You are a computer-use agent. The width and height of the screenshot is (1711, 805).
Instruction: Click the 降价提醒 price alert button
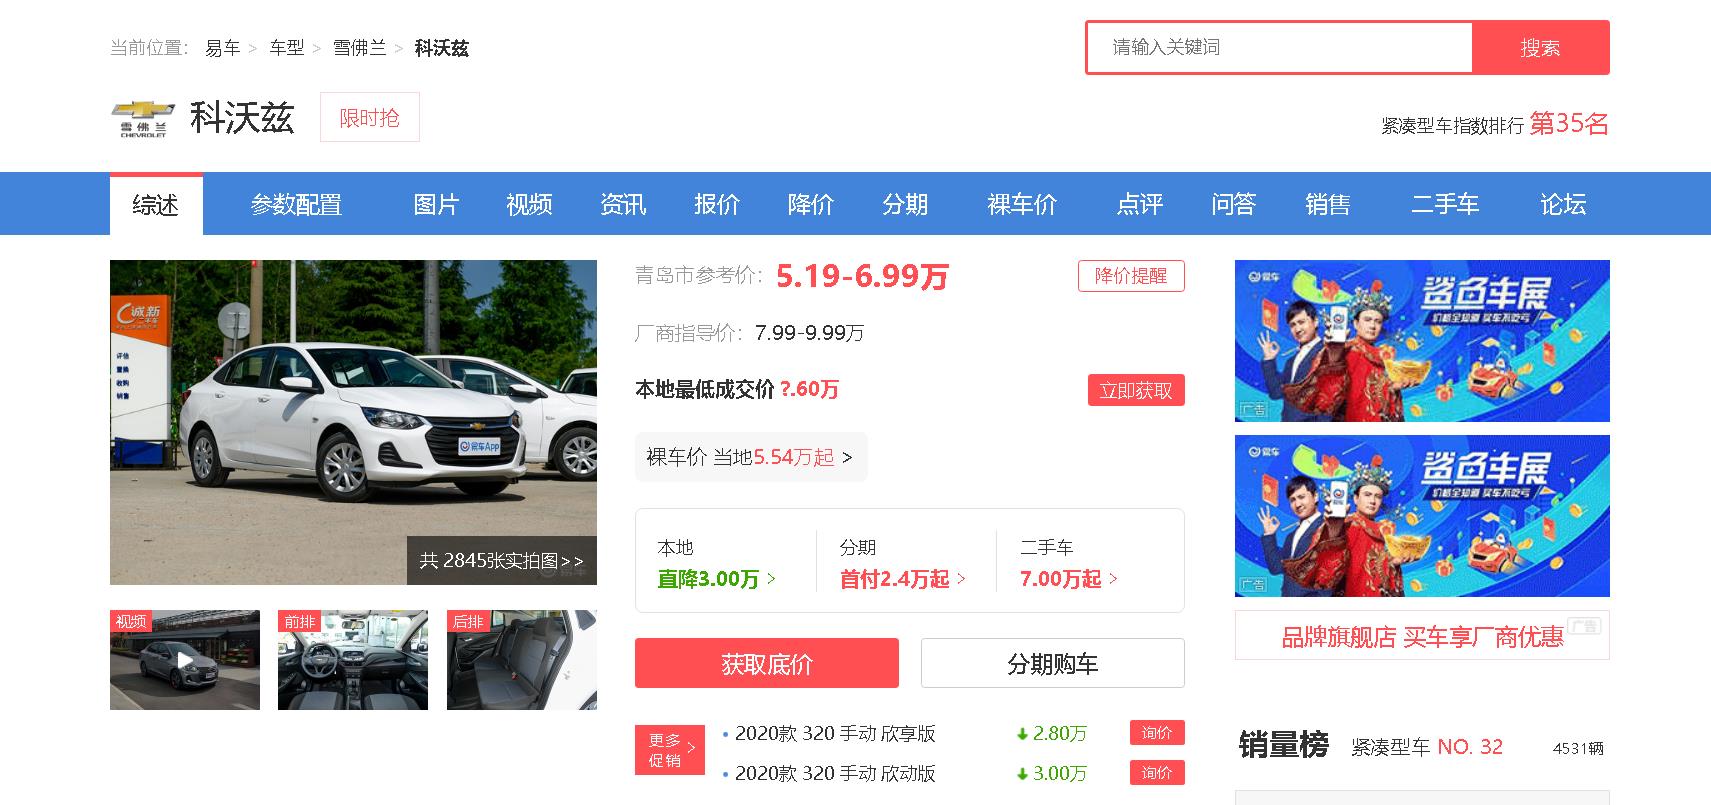1130,276
